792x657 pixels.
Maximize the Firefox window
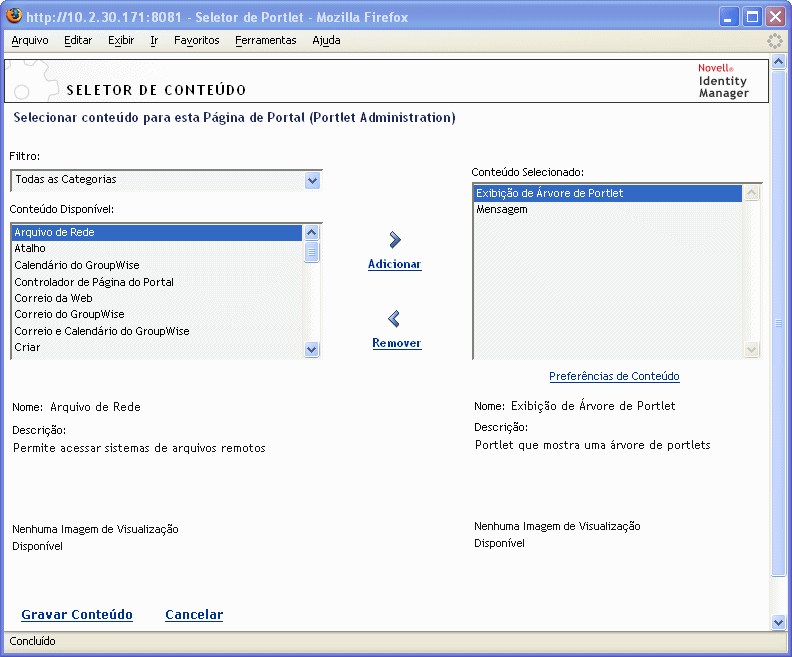752,17
